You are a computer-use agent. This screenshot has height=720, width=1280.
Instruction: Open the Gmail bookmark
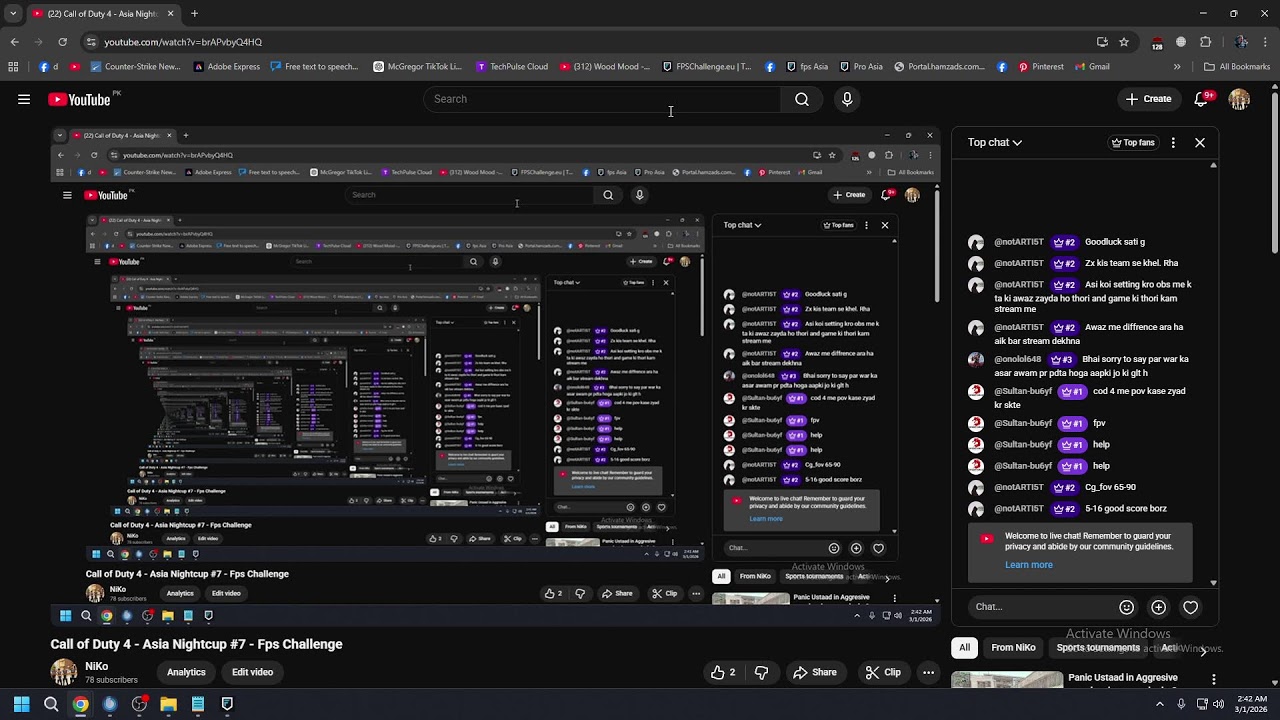coord(1092,67)
